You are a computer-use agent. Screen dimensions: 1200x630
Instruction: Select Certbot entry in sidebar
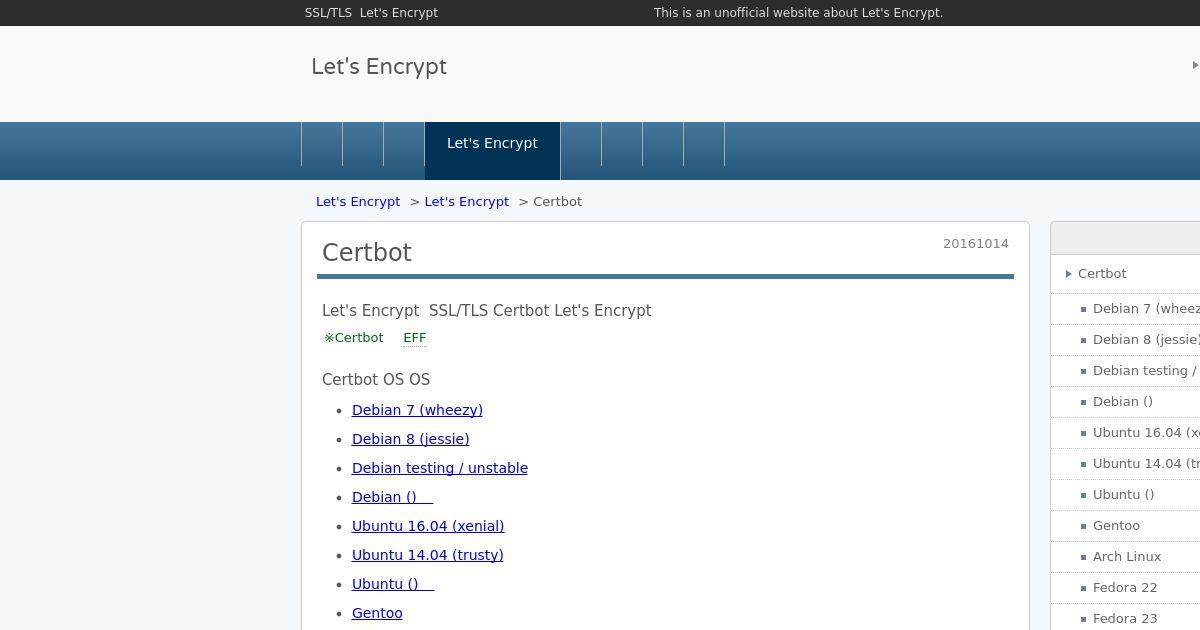point(1102,273)
